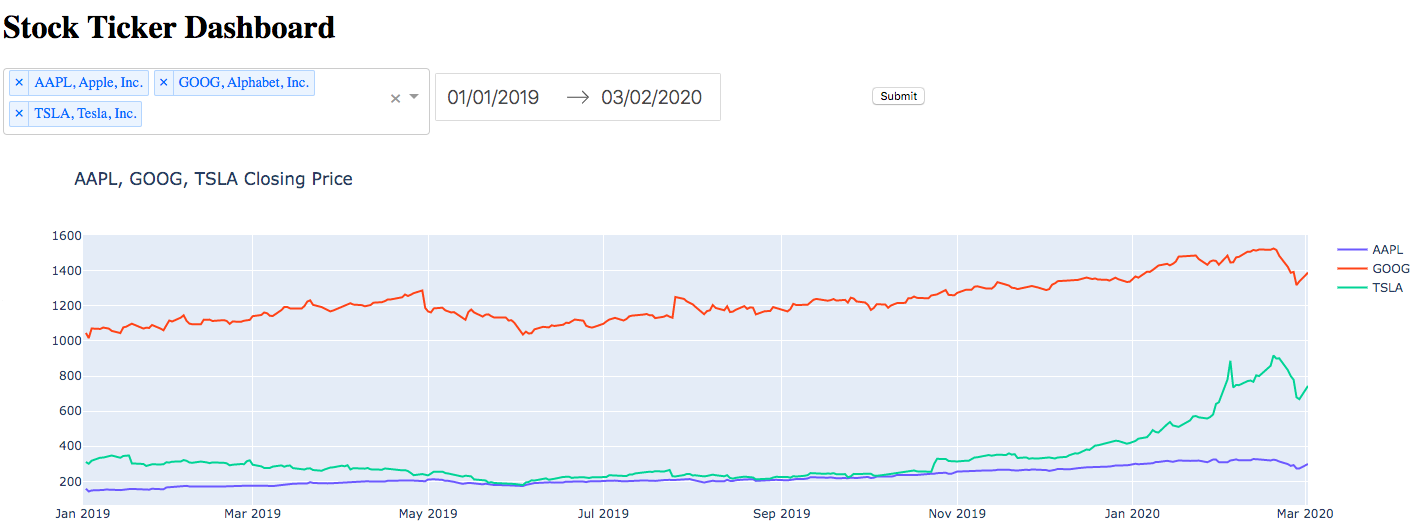Toggle GOOG trace in the legend
Screen dimensions: 1423x532
point(1373,269)
